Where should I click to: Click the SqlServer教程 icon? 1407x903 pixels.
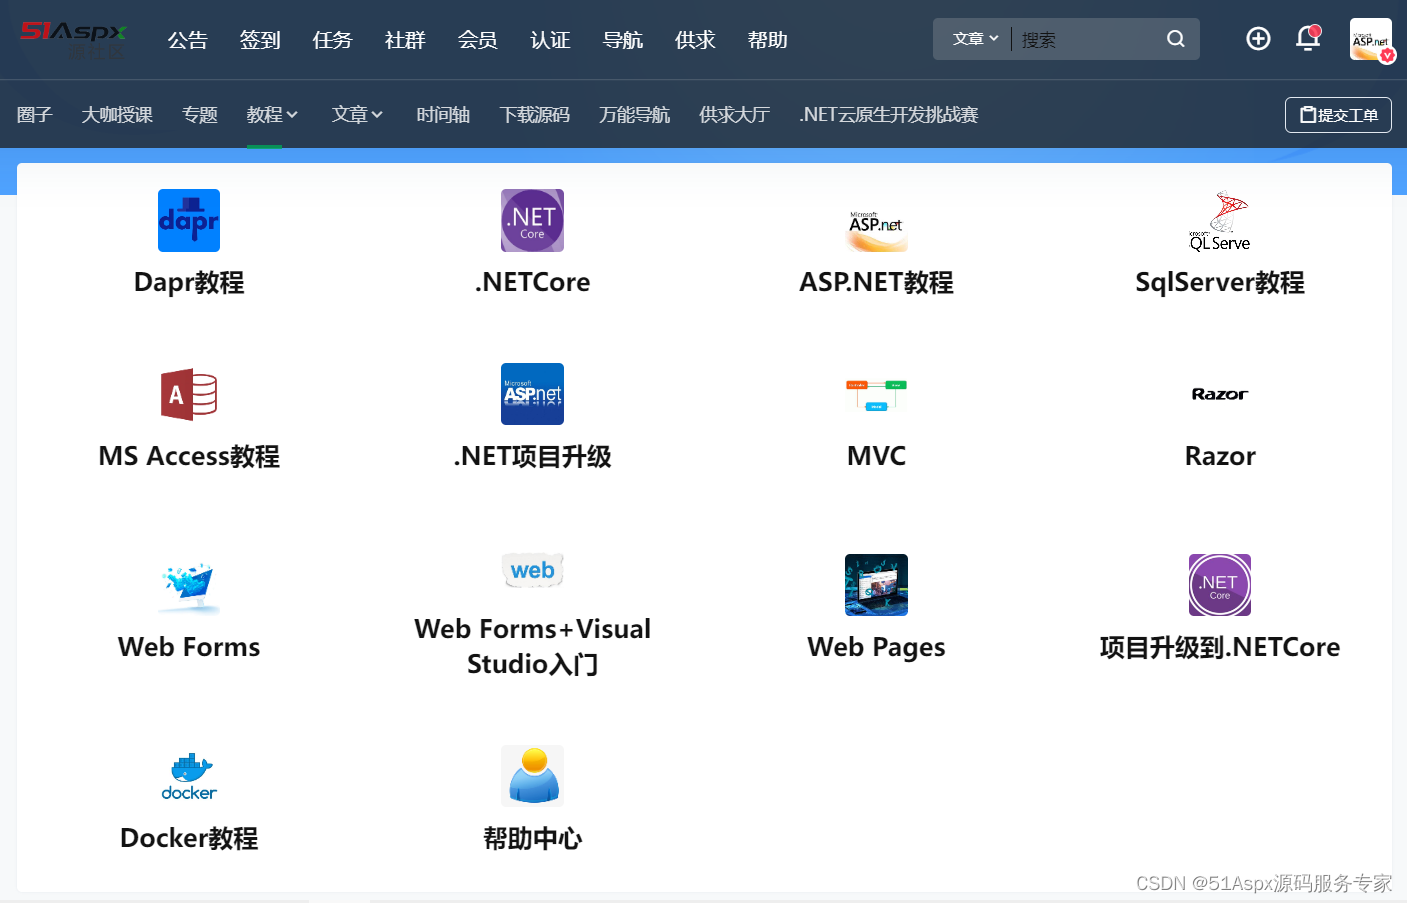click(1219, 220)
